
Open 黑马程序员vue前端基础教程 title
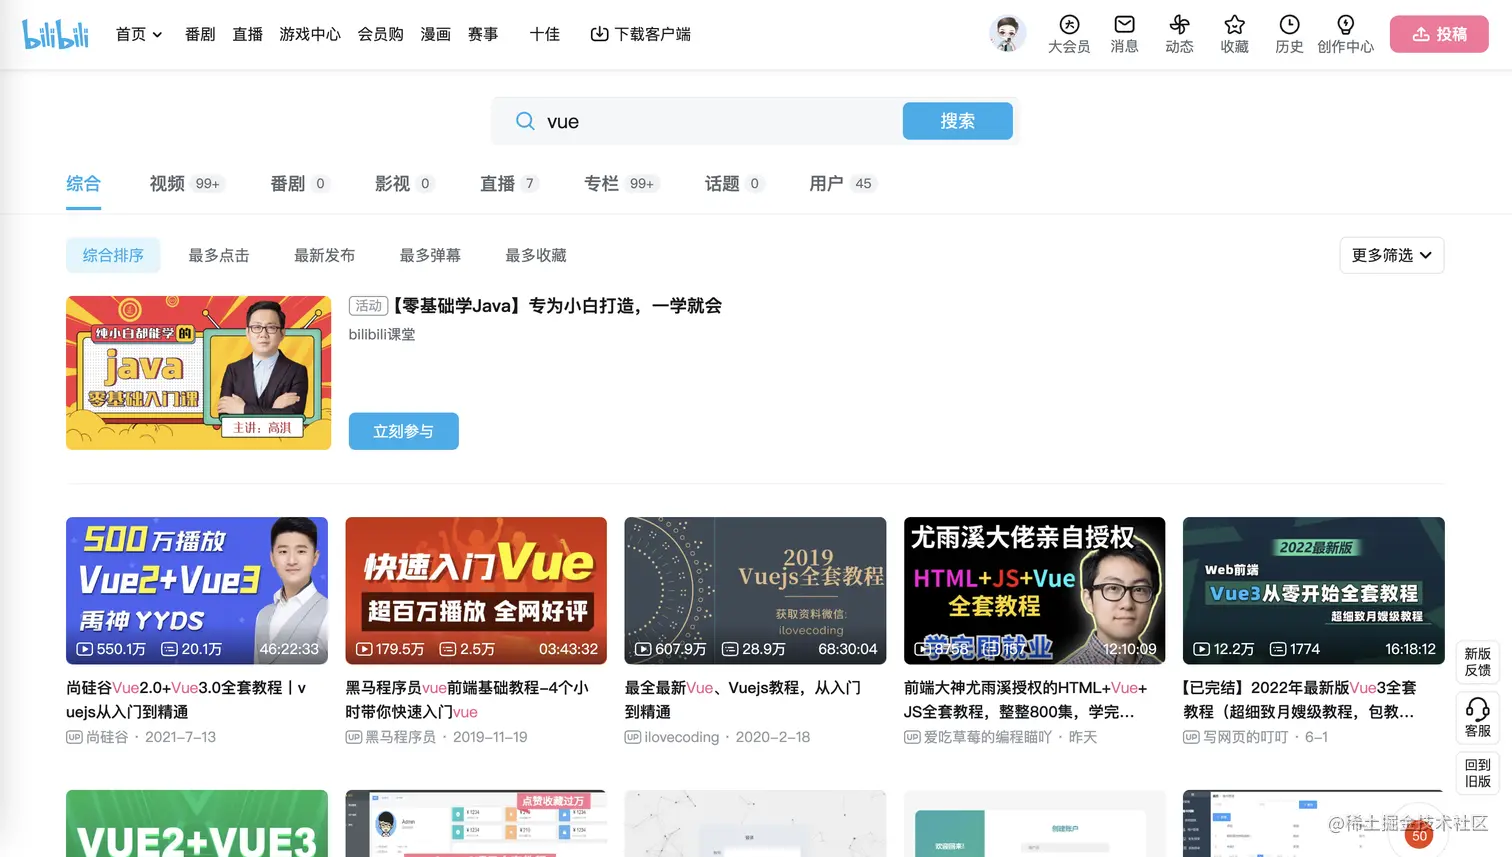(467, 700)
